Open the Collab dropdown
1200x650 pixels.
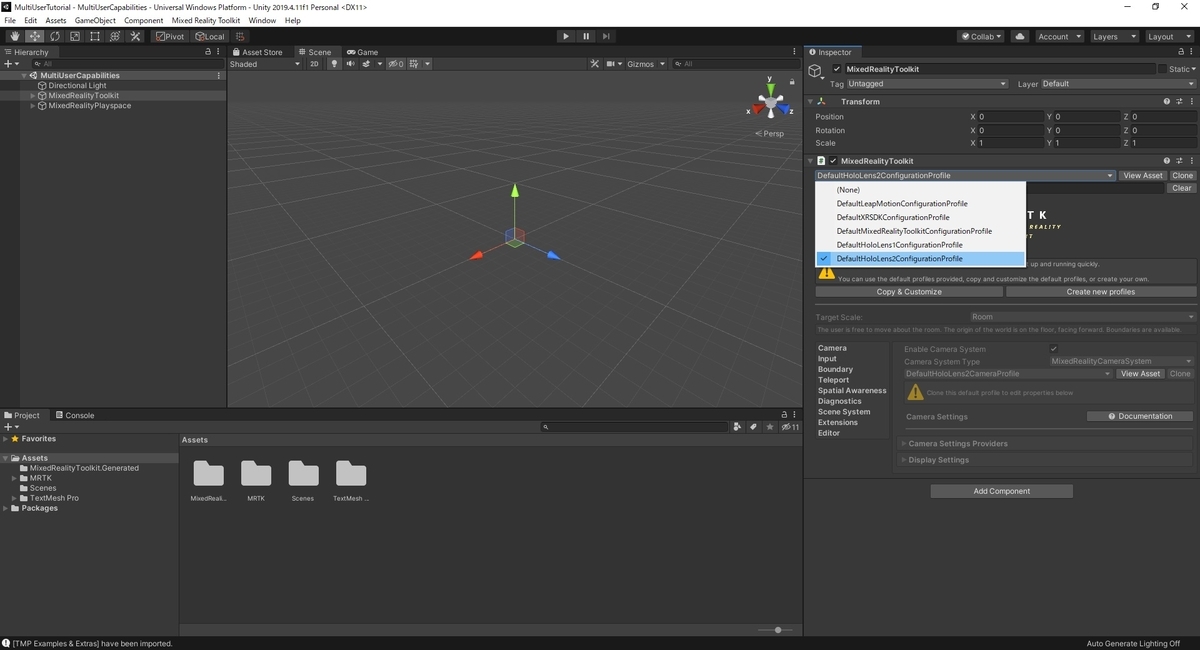[981, 36]
